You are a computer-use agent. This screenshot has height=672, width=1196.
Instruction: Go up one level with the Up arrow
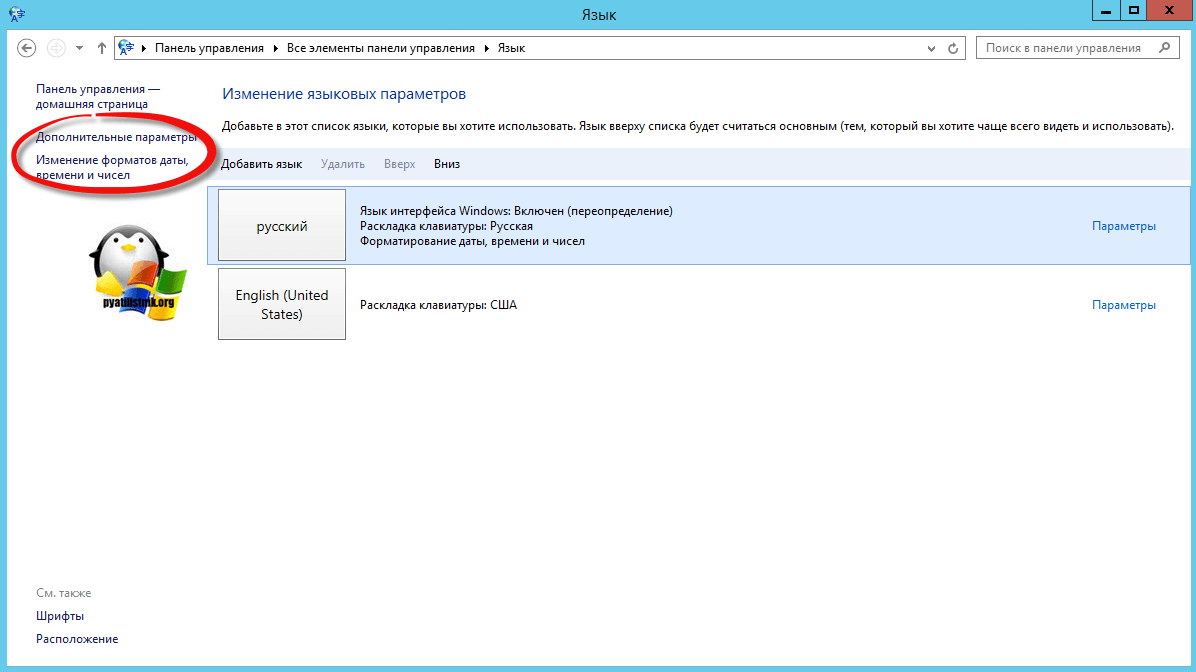coord(101,48)
